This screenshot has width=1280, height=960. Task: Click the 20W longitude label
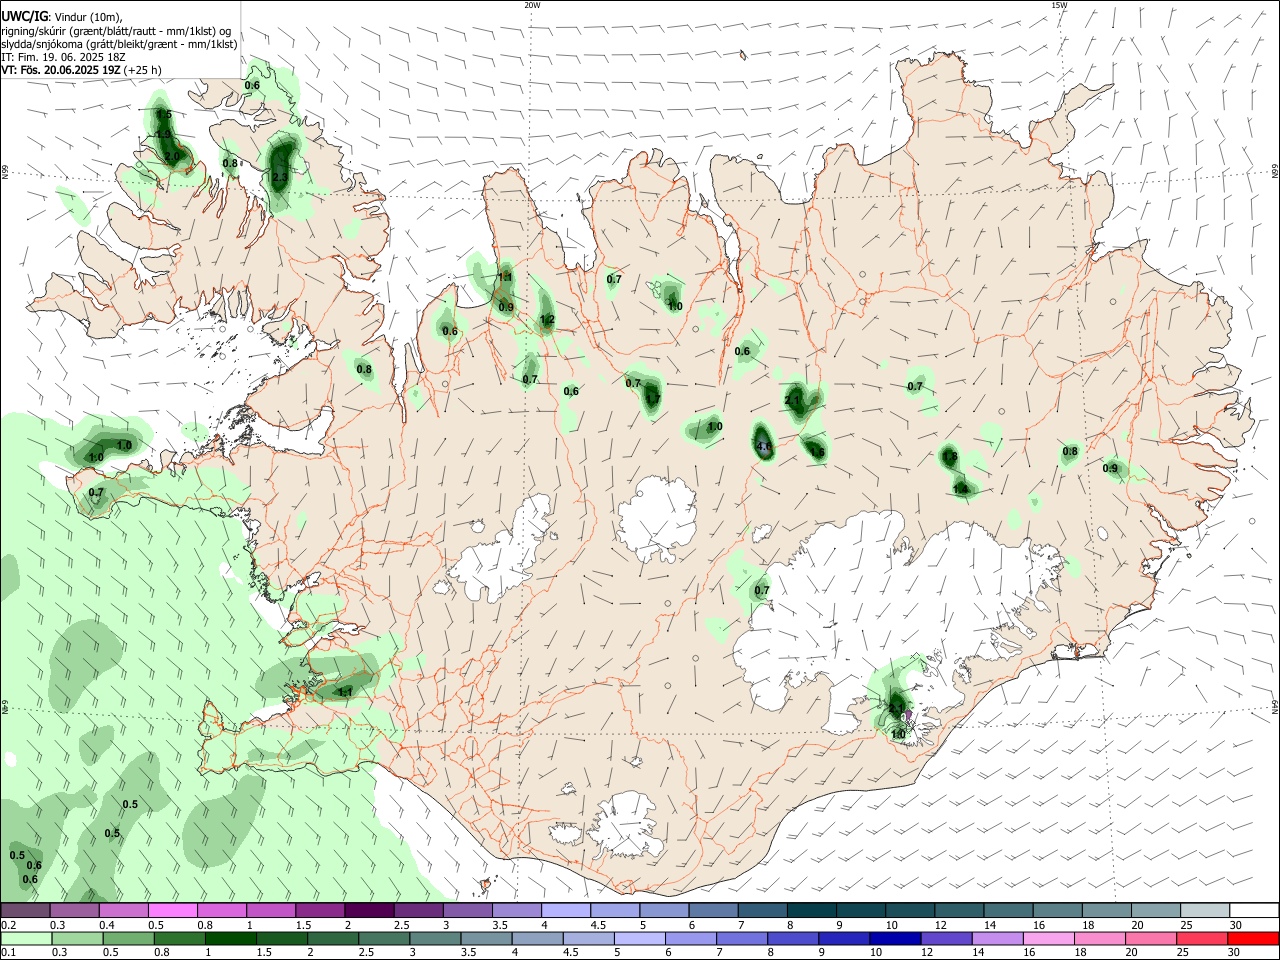[x=532, y=5]
